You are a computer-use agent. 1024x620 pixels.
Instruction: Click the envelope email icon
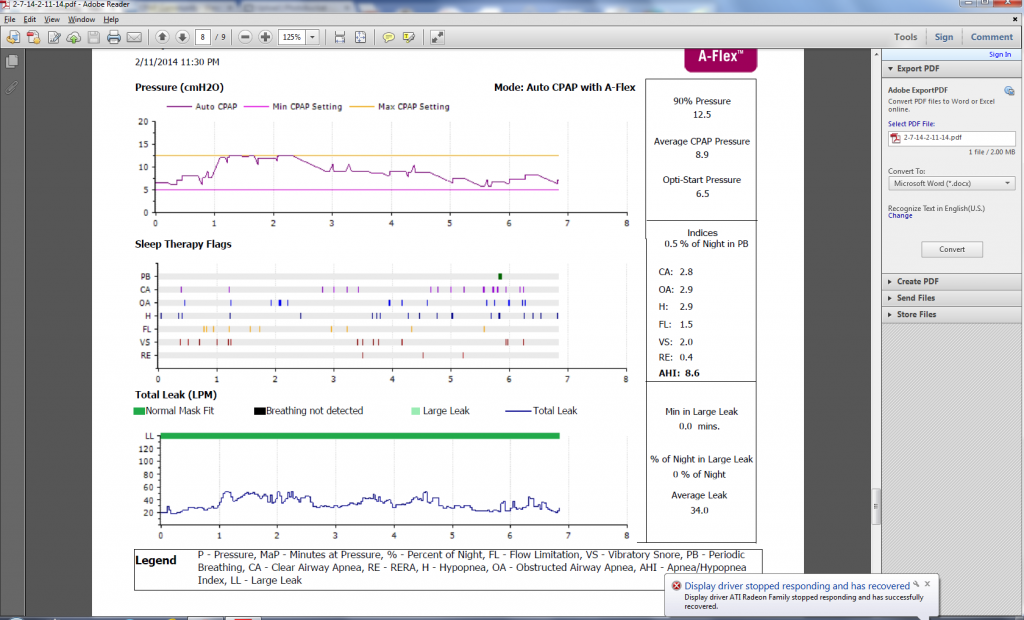(134, 37)
